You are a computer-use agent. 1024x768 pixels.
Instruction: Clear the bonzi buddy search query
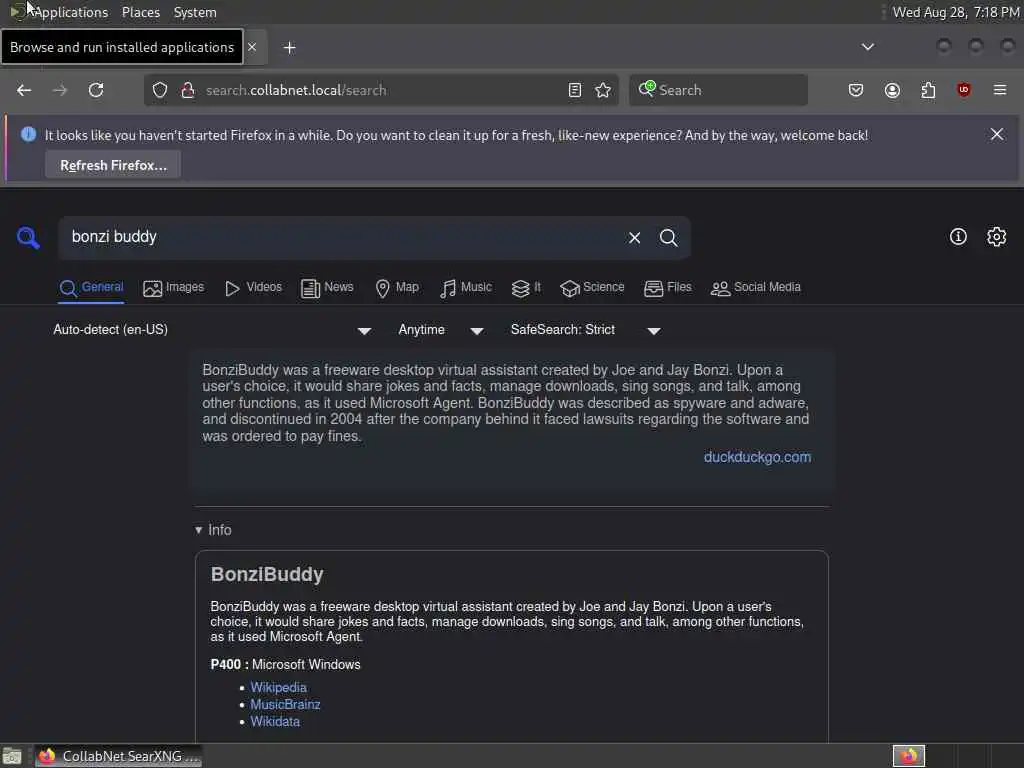click(x=634, y=238)
